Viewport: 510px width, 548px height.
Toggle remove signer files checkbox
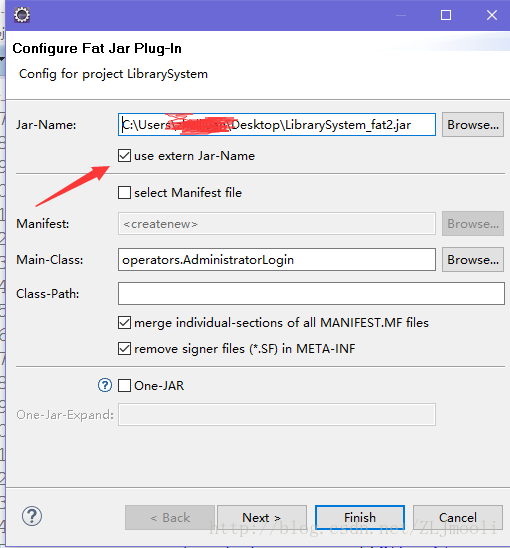point(124,349)
